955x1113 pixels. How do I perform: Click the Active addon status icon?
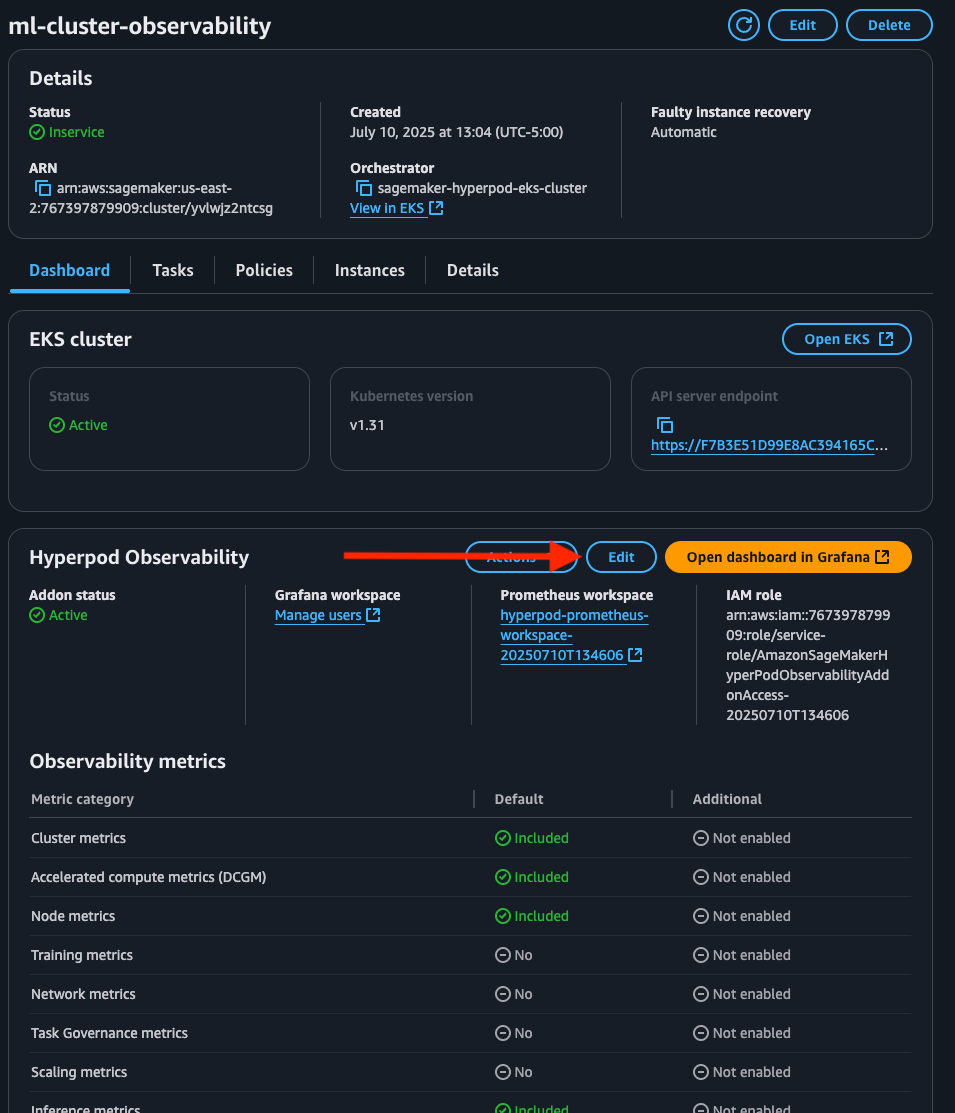[x=37, y=615]
